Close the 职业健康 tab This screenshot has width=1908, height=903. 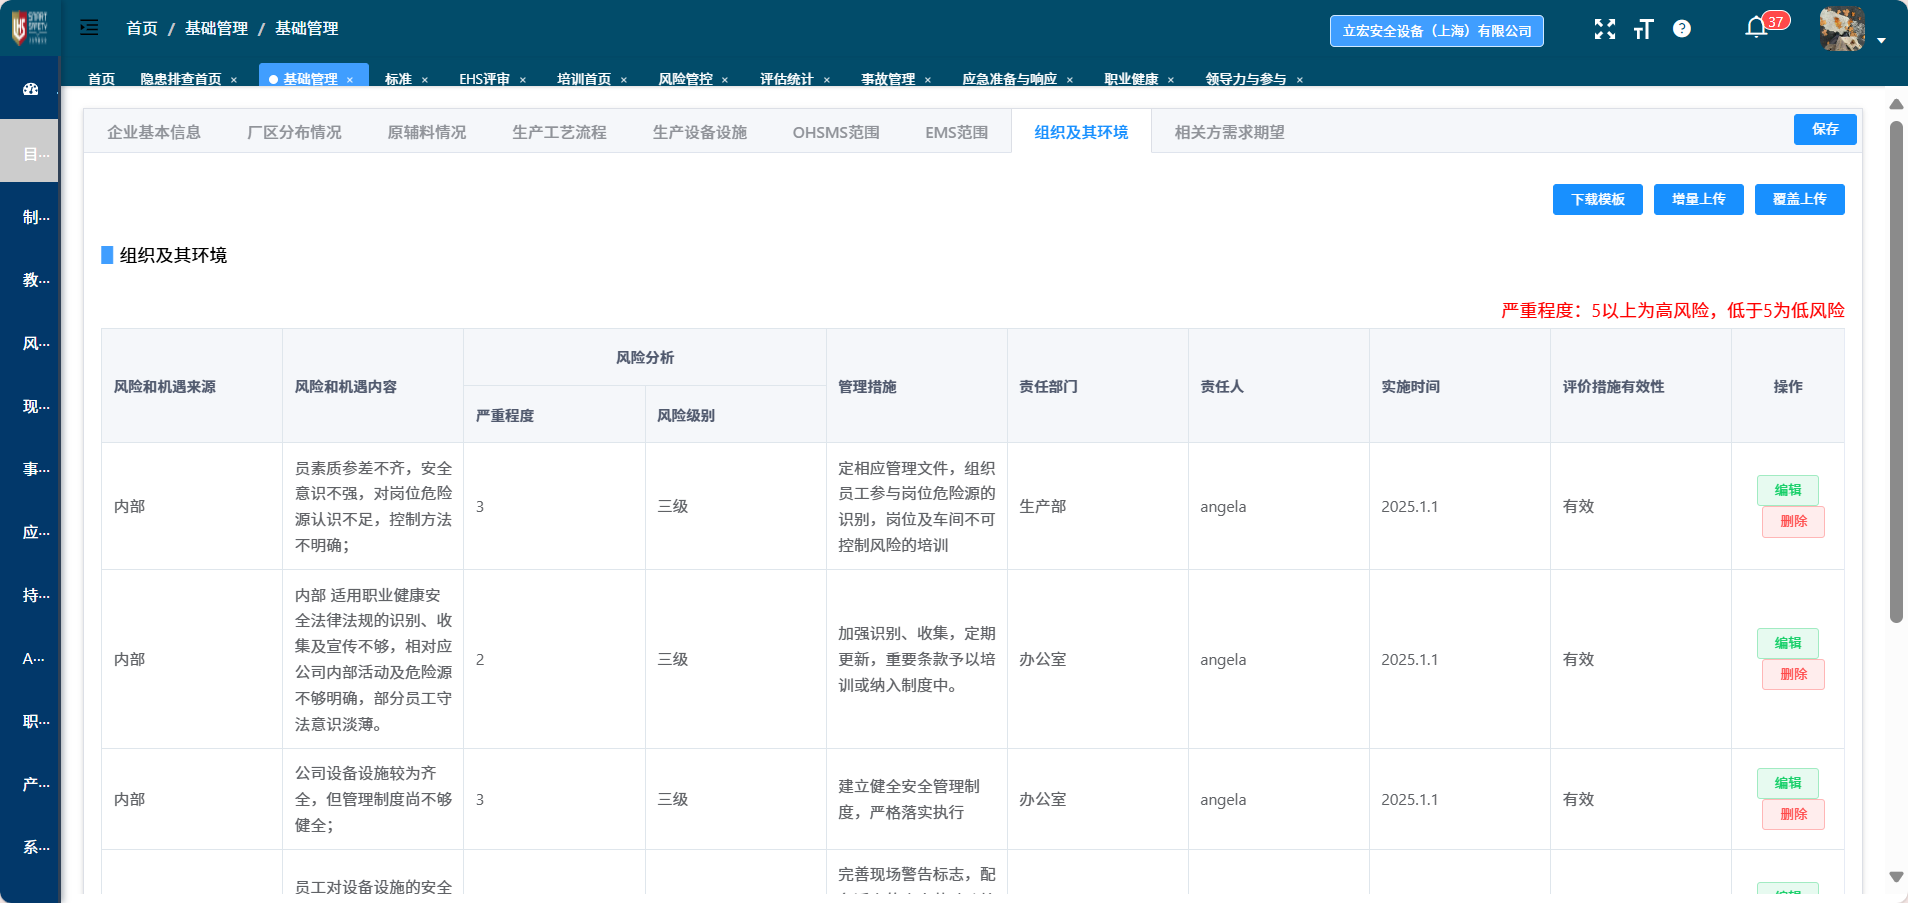click(x=1171, y=80)
